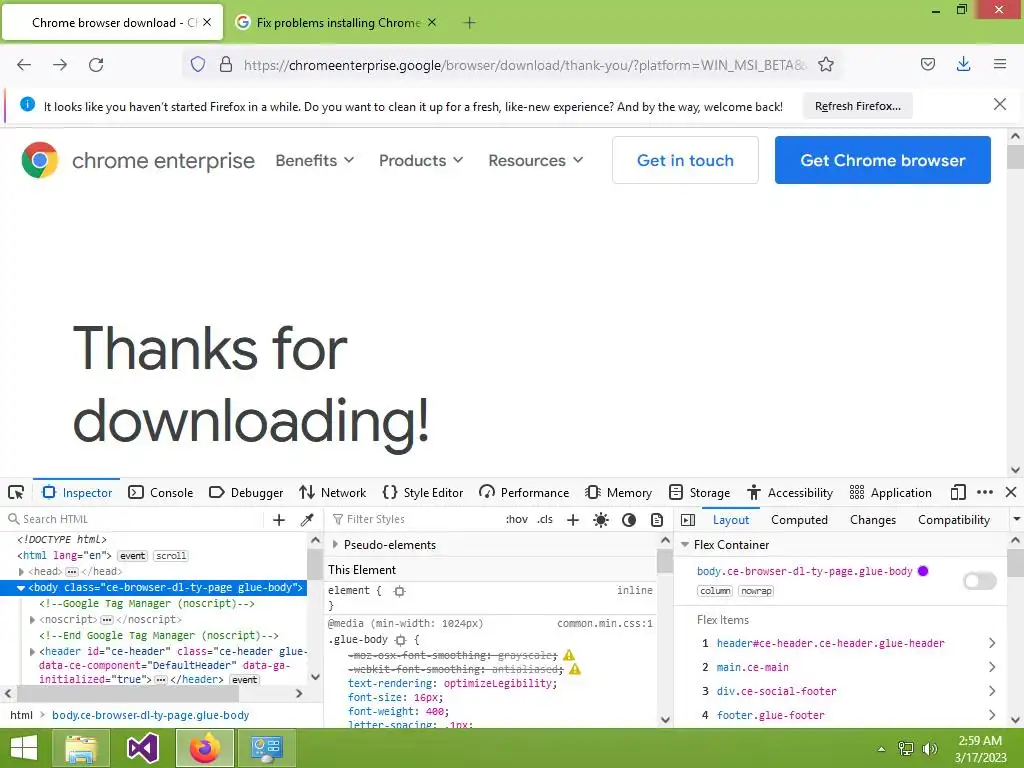Viewport: 1024px width, 768px height.
Task: Open flex item main.ce-main details arrow
Action: (x=991, y=667)
